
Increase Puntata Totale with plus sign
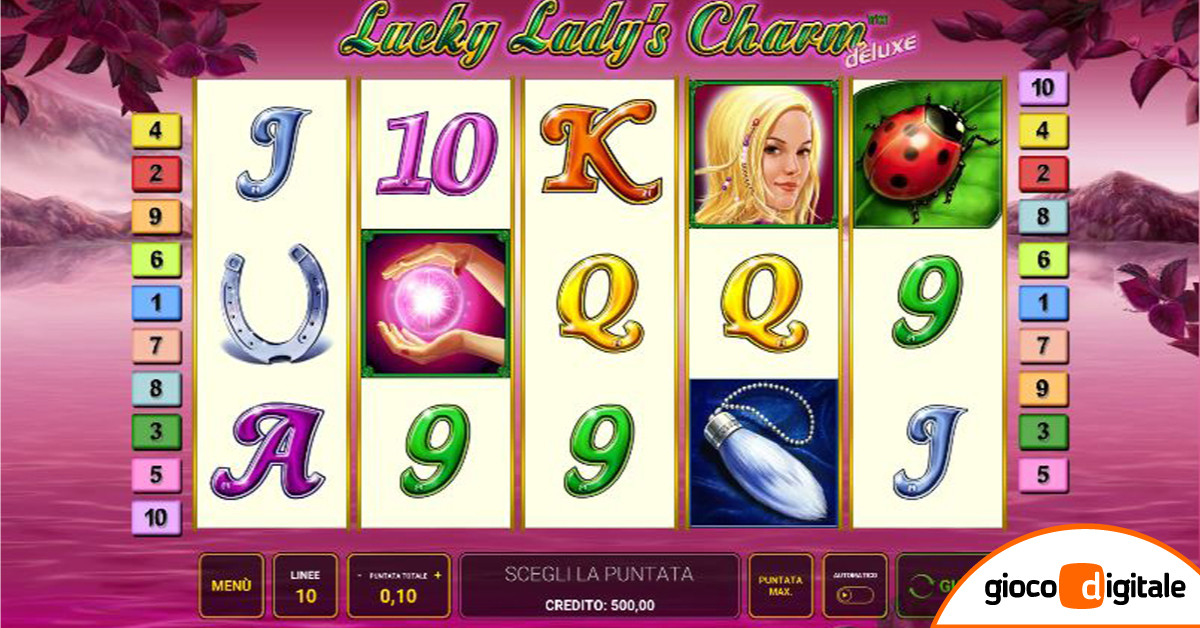[437, 575]
